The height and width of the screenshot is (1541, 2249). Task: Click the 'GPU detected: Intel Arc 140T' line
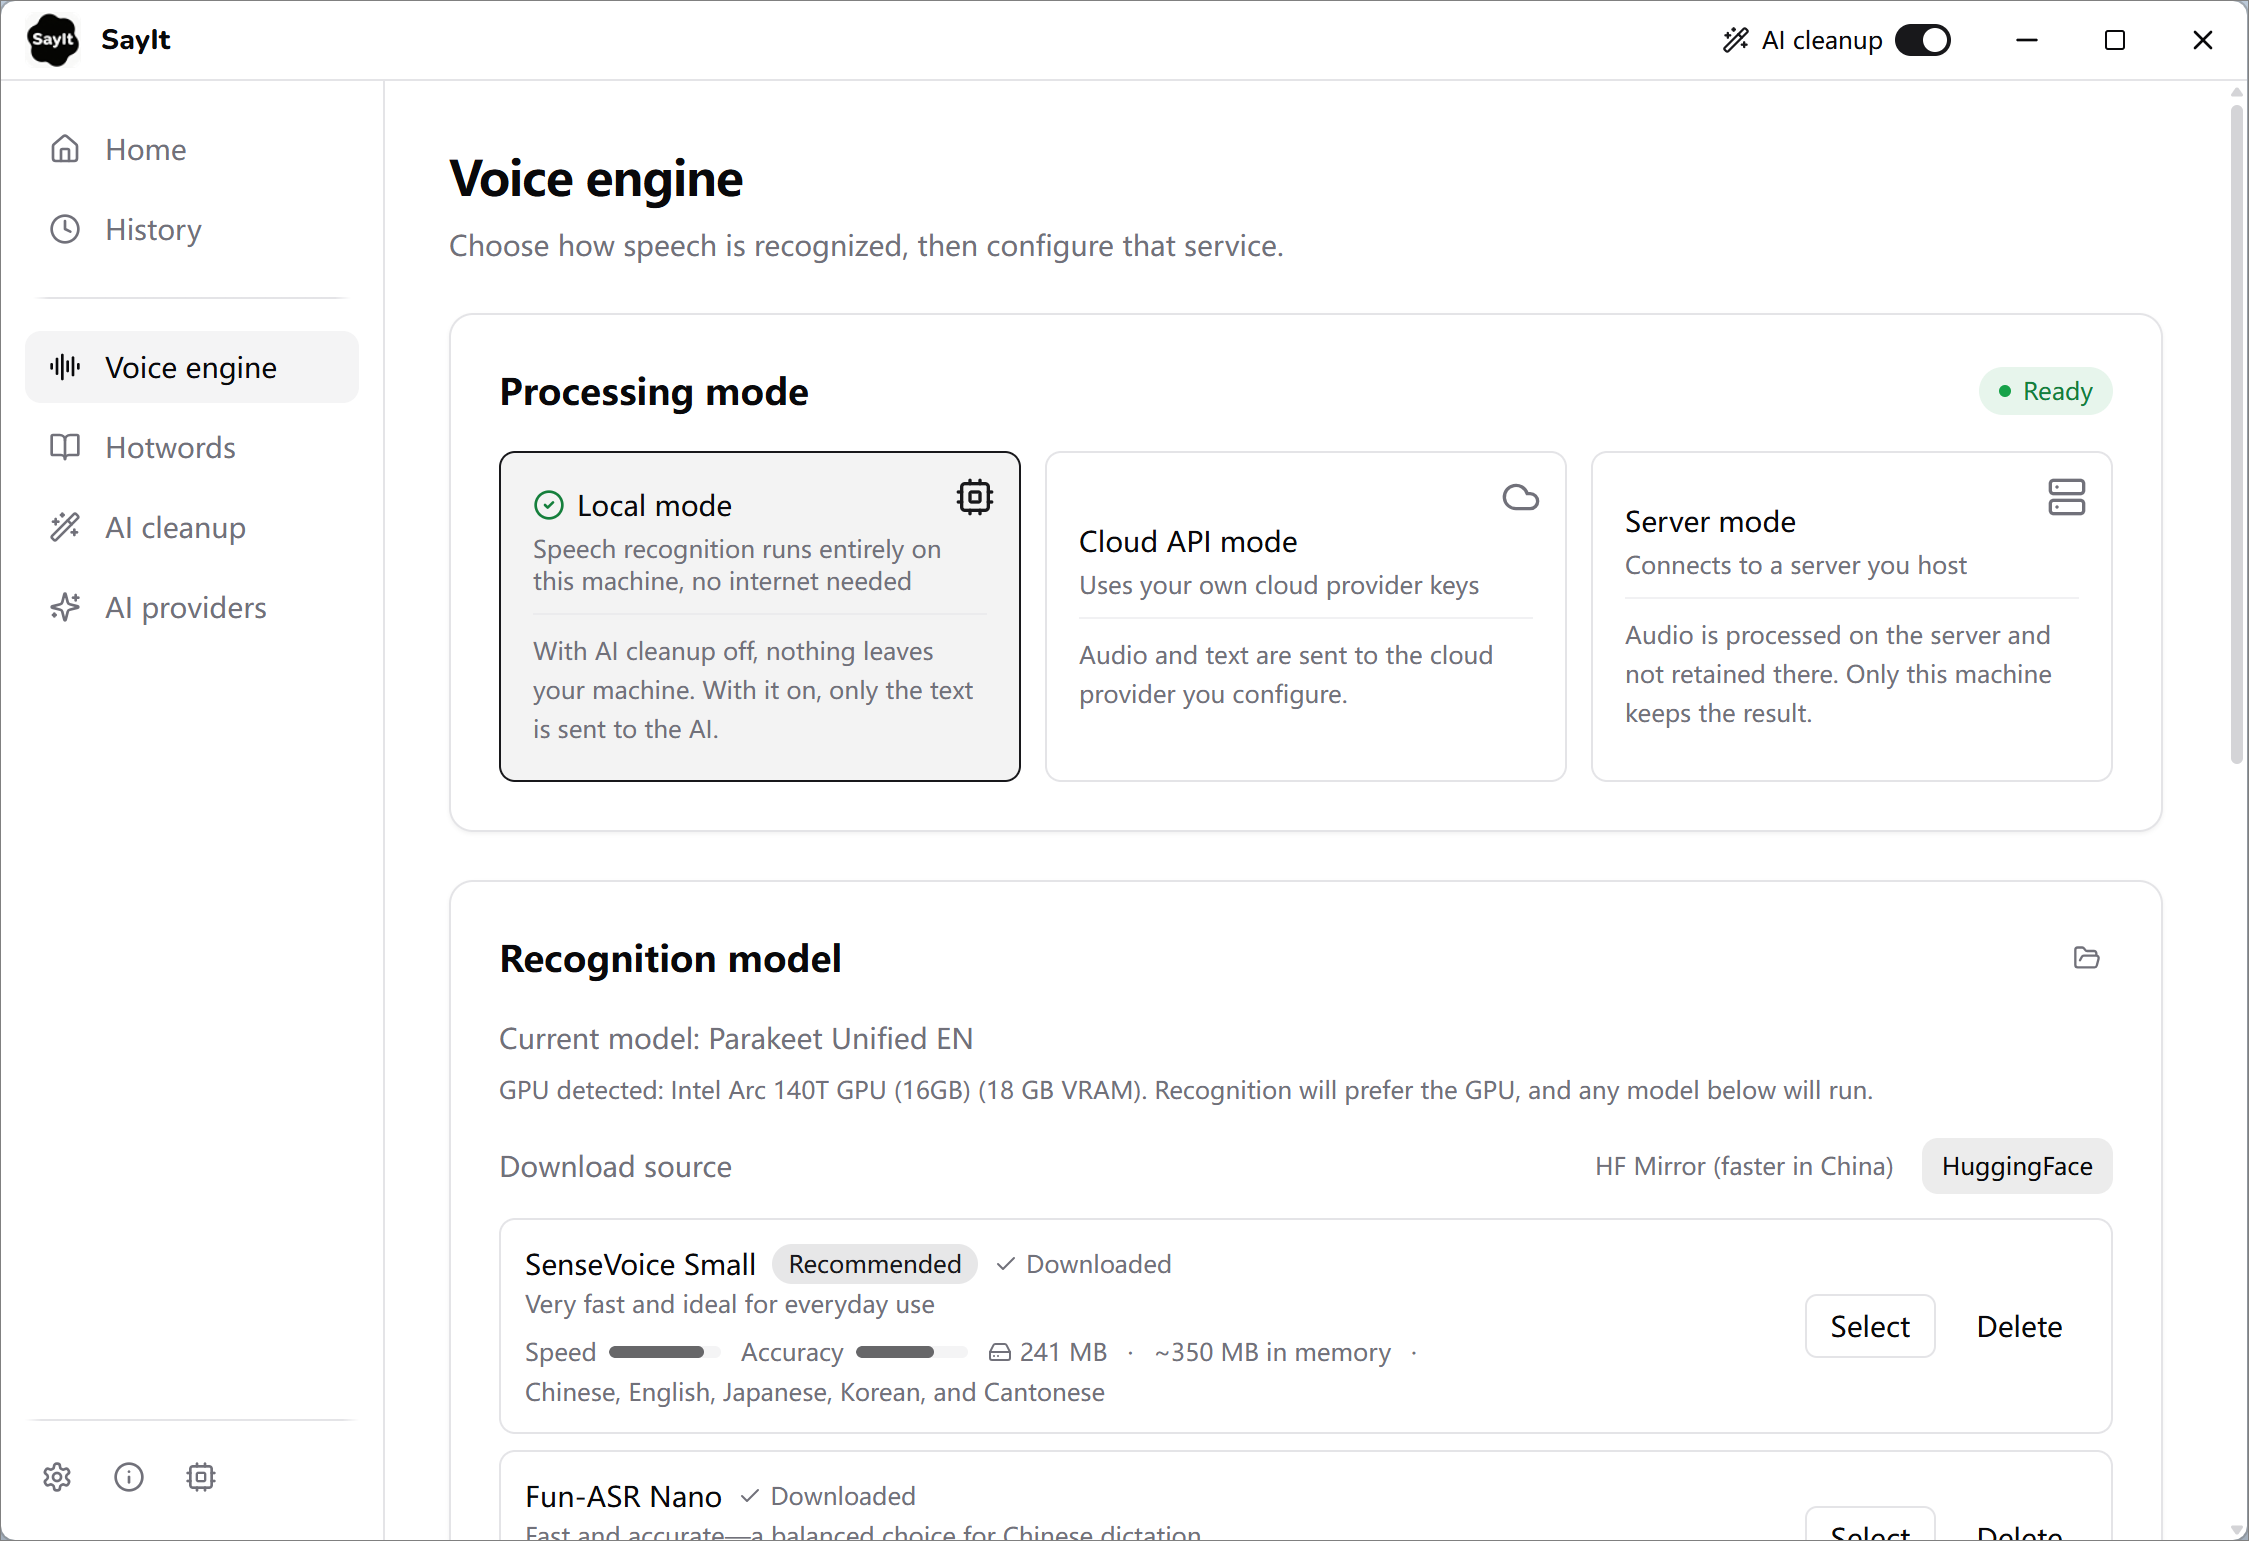[x=1186, y=1090]
